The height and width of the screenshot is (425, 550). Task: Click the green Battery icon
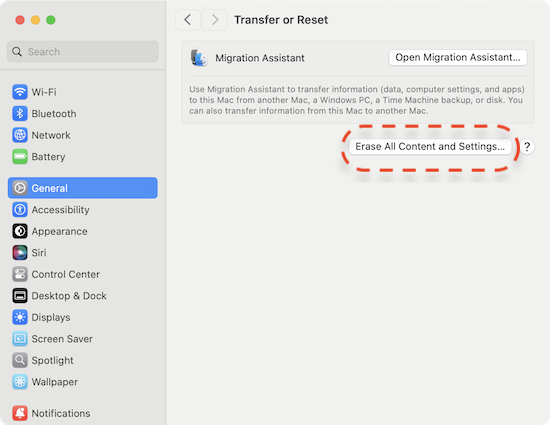[x=20, y=156]
